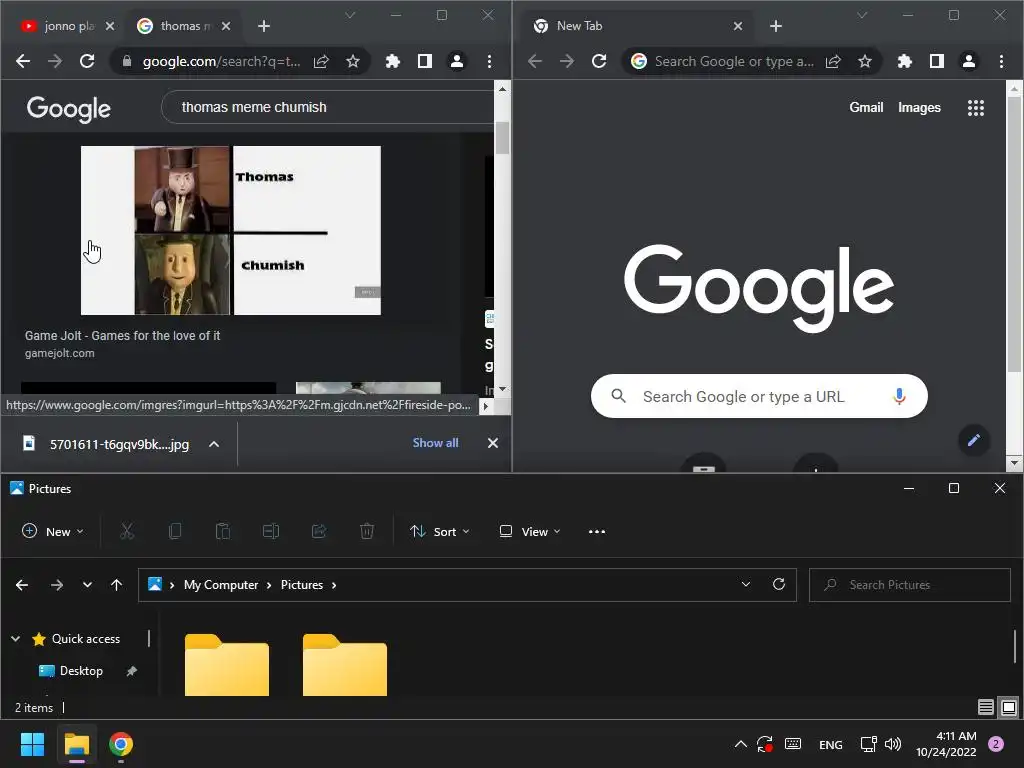1024x768 pixels.
Task: Open the profile avatar in the right Chrome window
Action: tap(968, 61)
